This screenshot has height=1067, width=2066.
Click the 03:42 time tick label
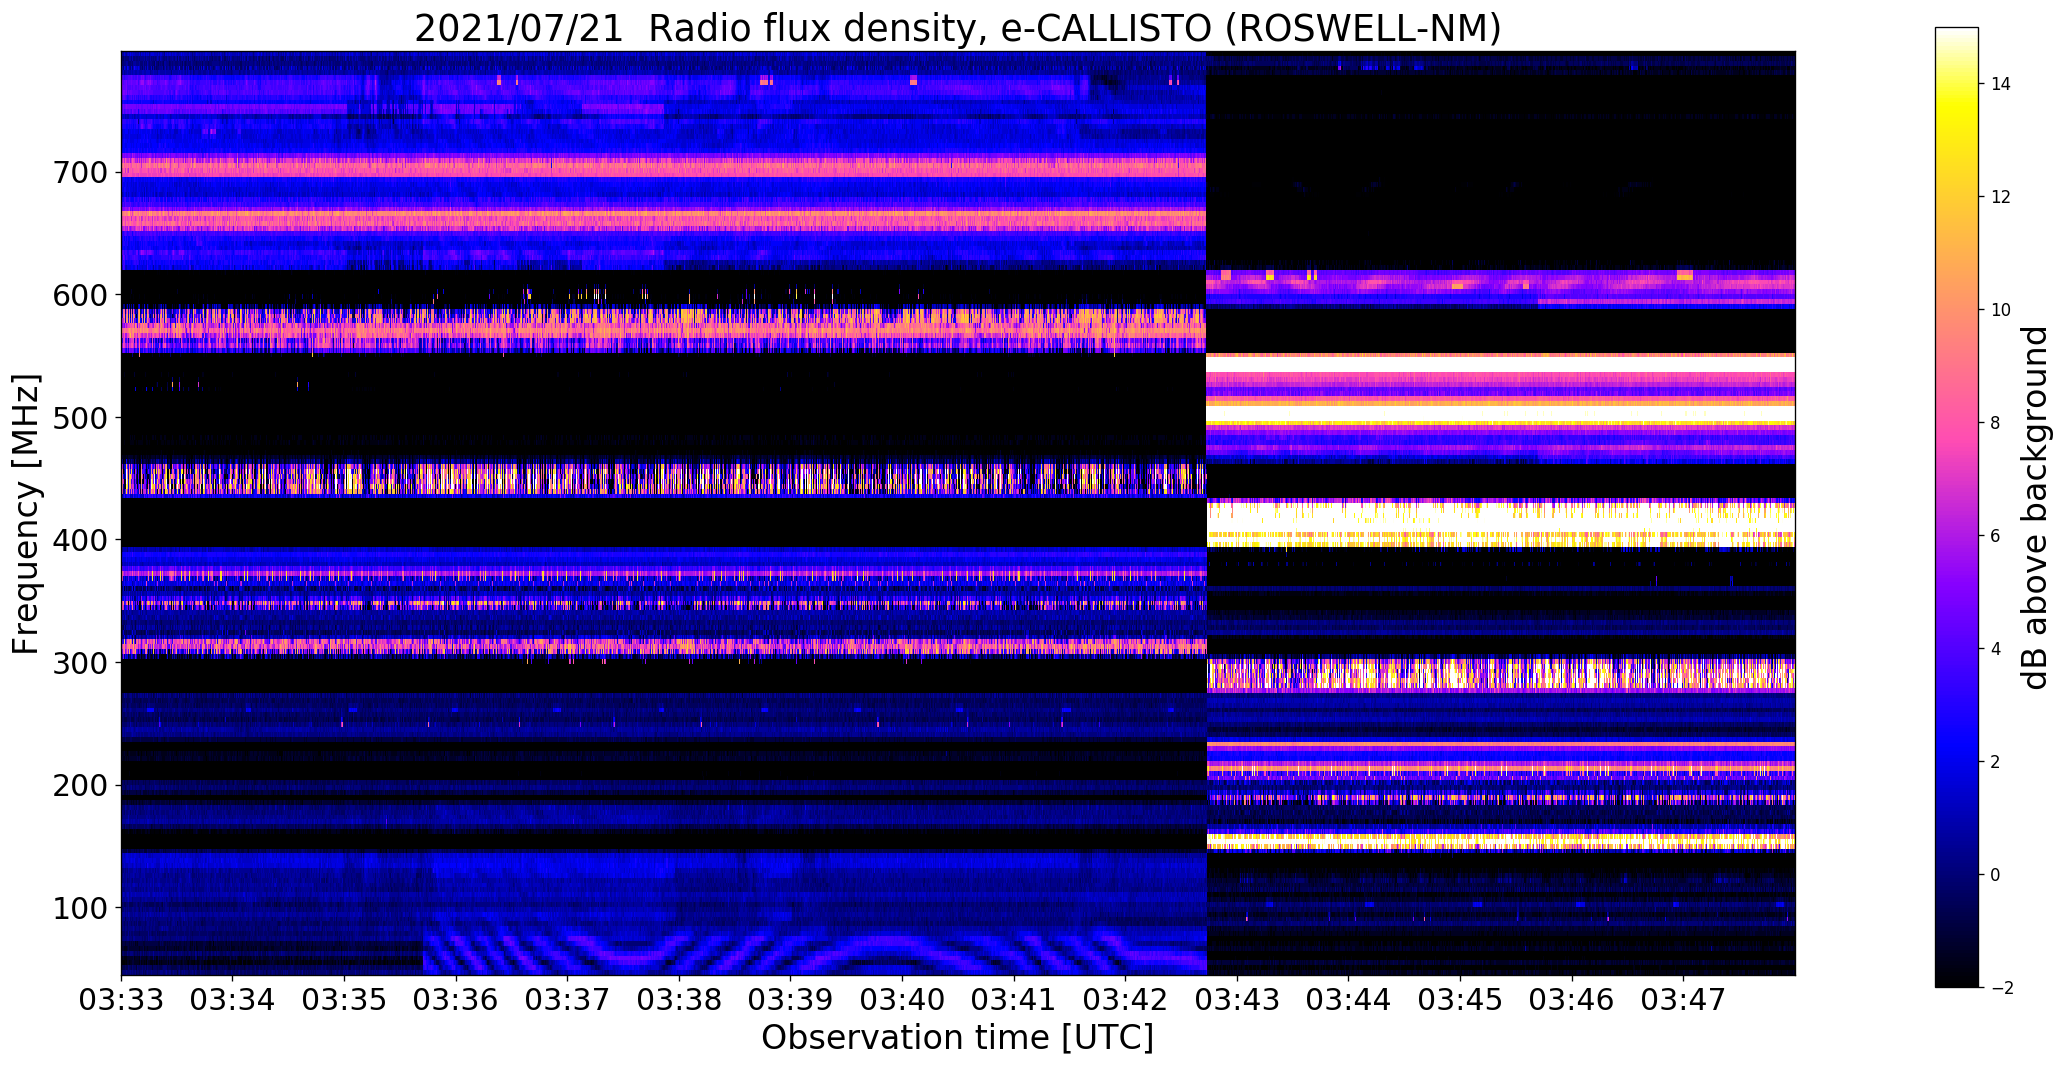coord(1126,999)
